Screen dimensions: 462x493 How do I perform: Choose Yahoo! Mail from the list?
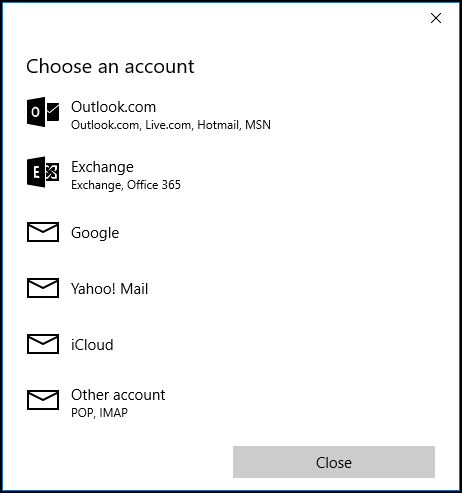[x=231, y=288]
